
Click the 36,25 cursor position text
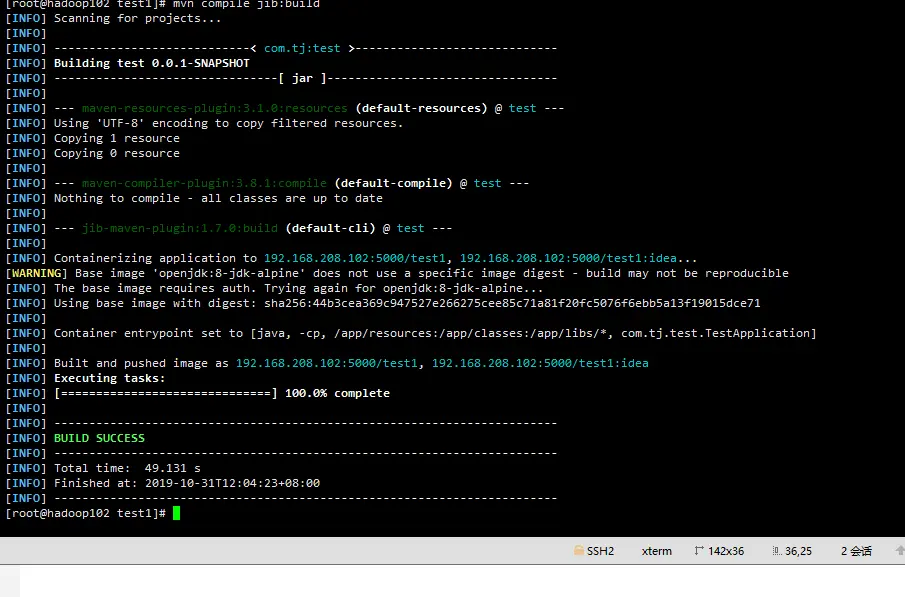pos(798,551)
